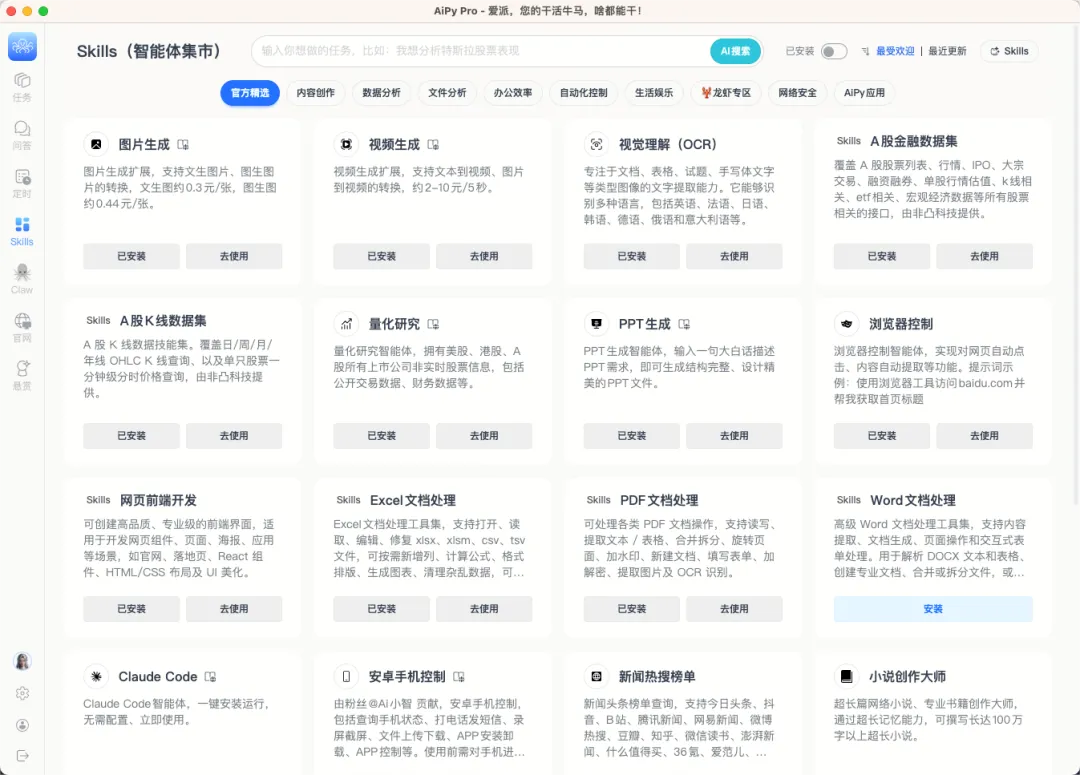Click the 图片生成 card icon

tap(96, 144)
